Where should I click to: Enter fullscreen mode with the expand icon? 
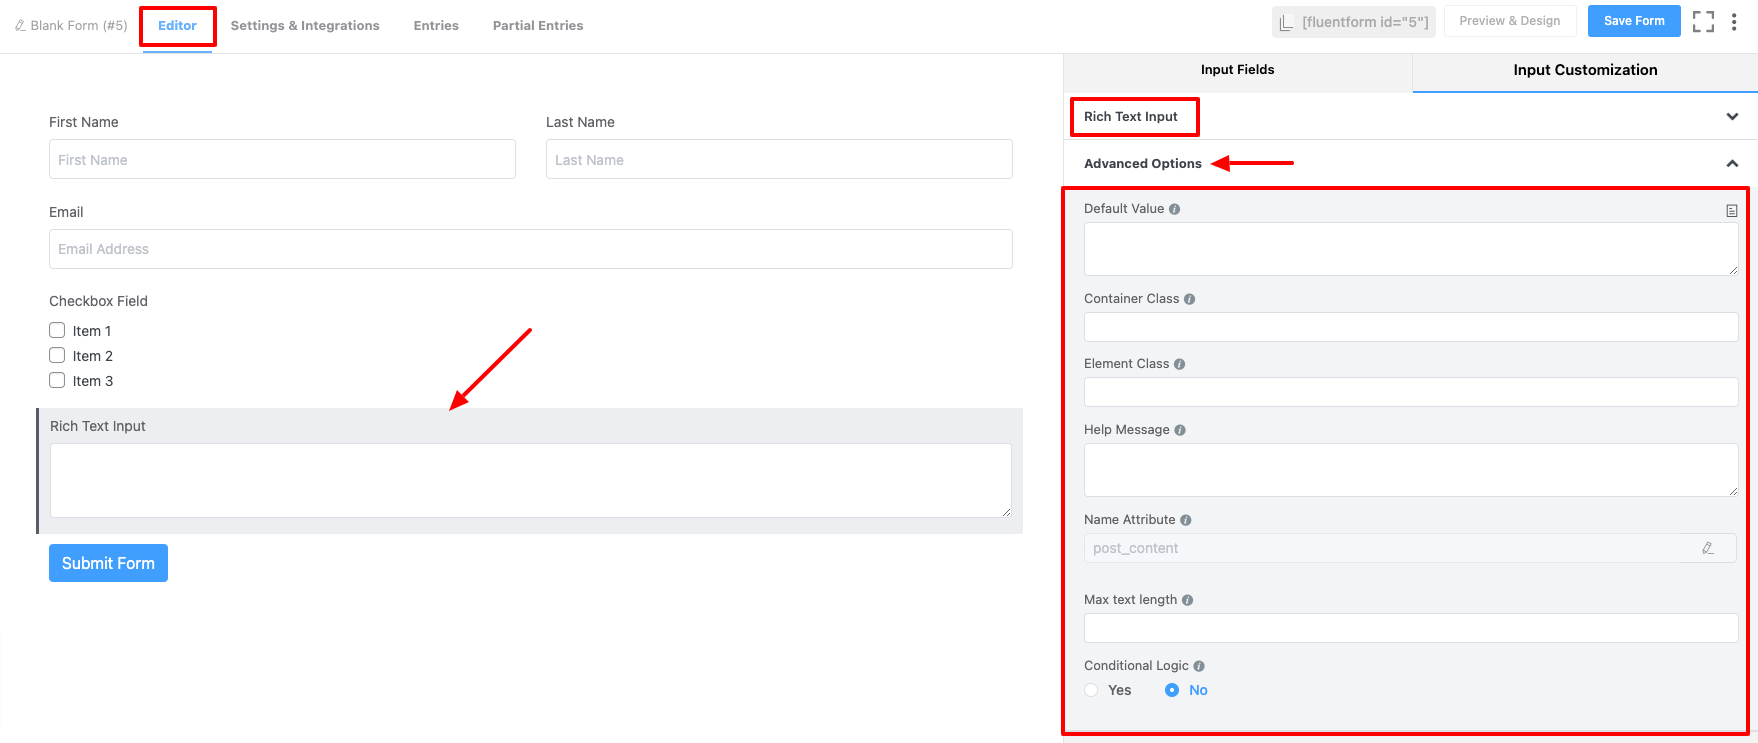1703,21
